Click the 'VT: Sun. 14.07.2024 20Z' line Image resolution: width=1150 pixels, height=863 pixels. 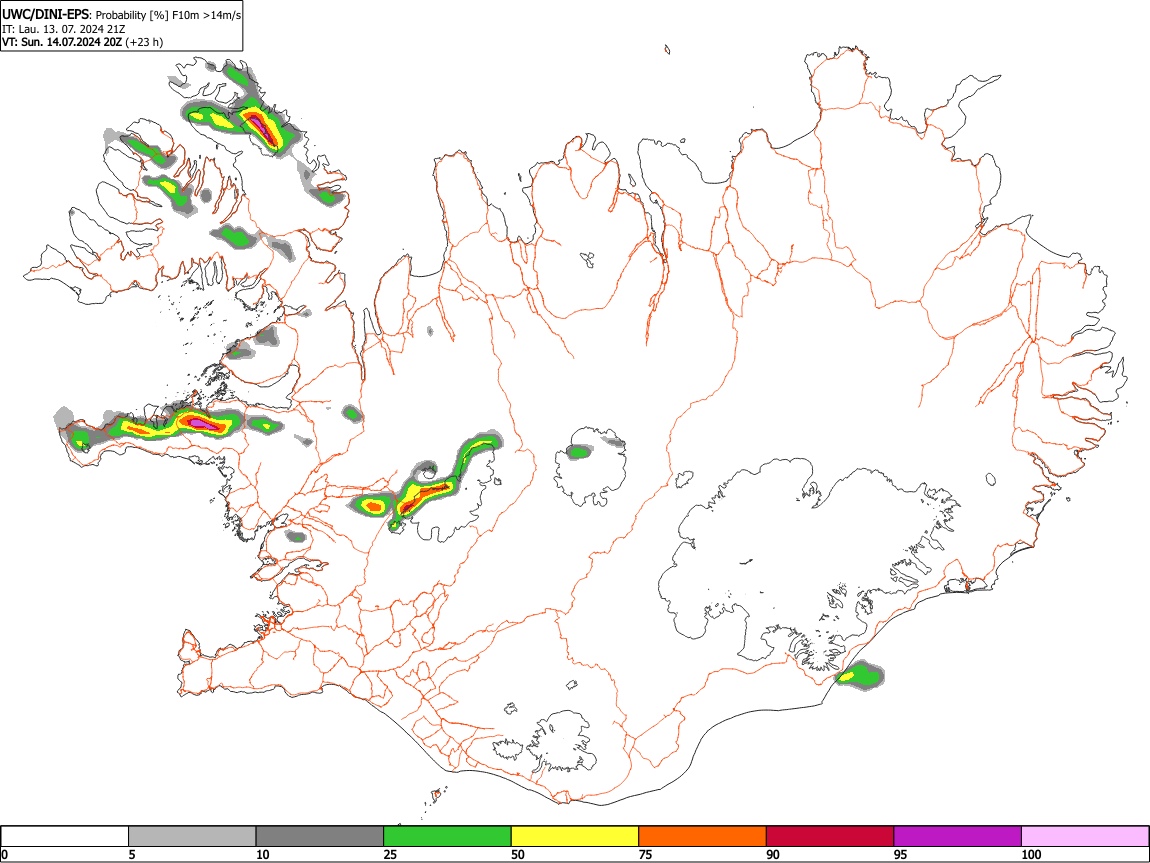62,42
